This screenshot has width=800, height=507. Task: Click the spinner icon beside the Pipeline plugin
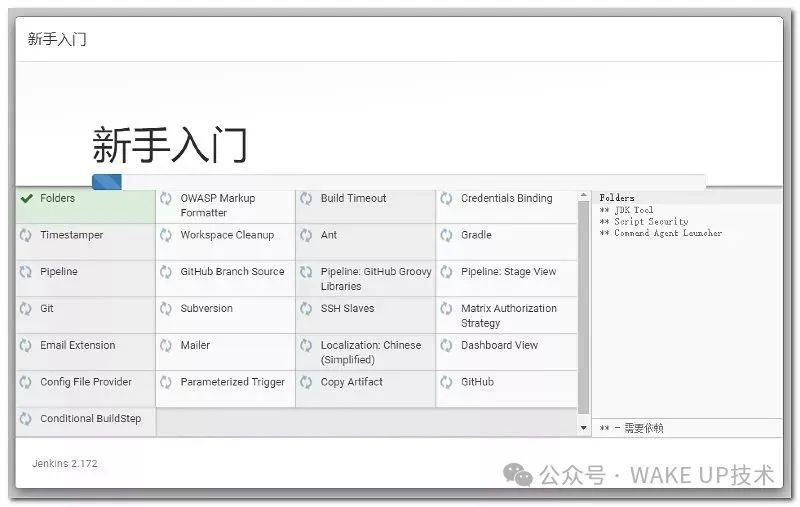click(26, 272)
